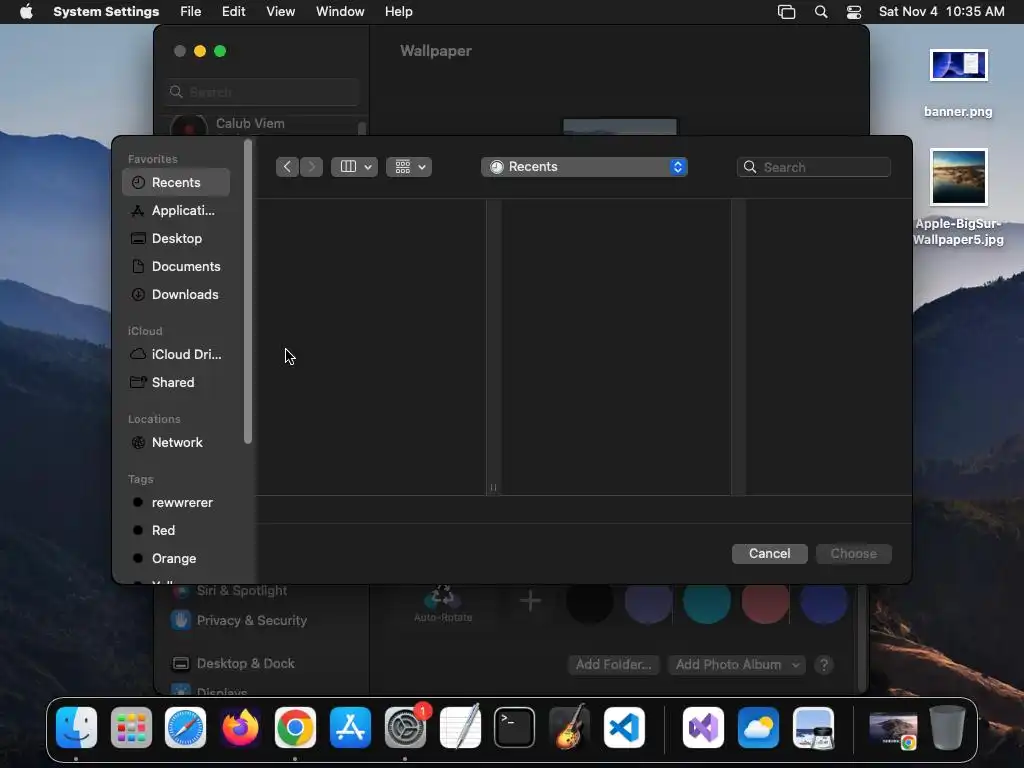Open TextEdit from the Dock
1024x768 pixels.
[460, 728]
